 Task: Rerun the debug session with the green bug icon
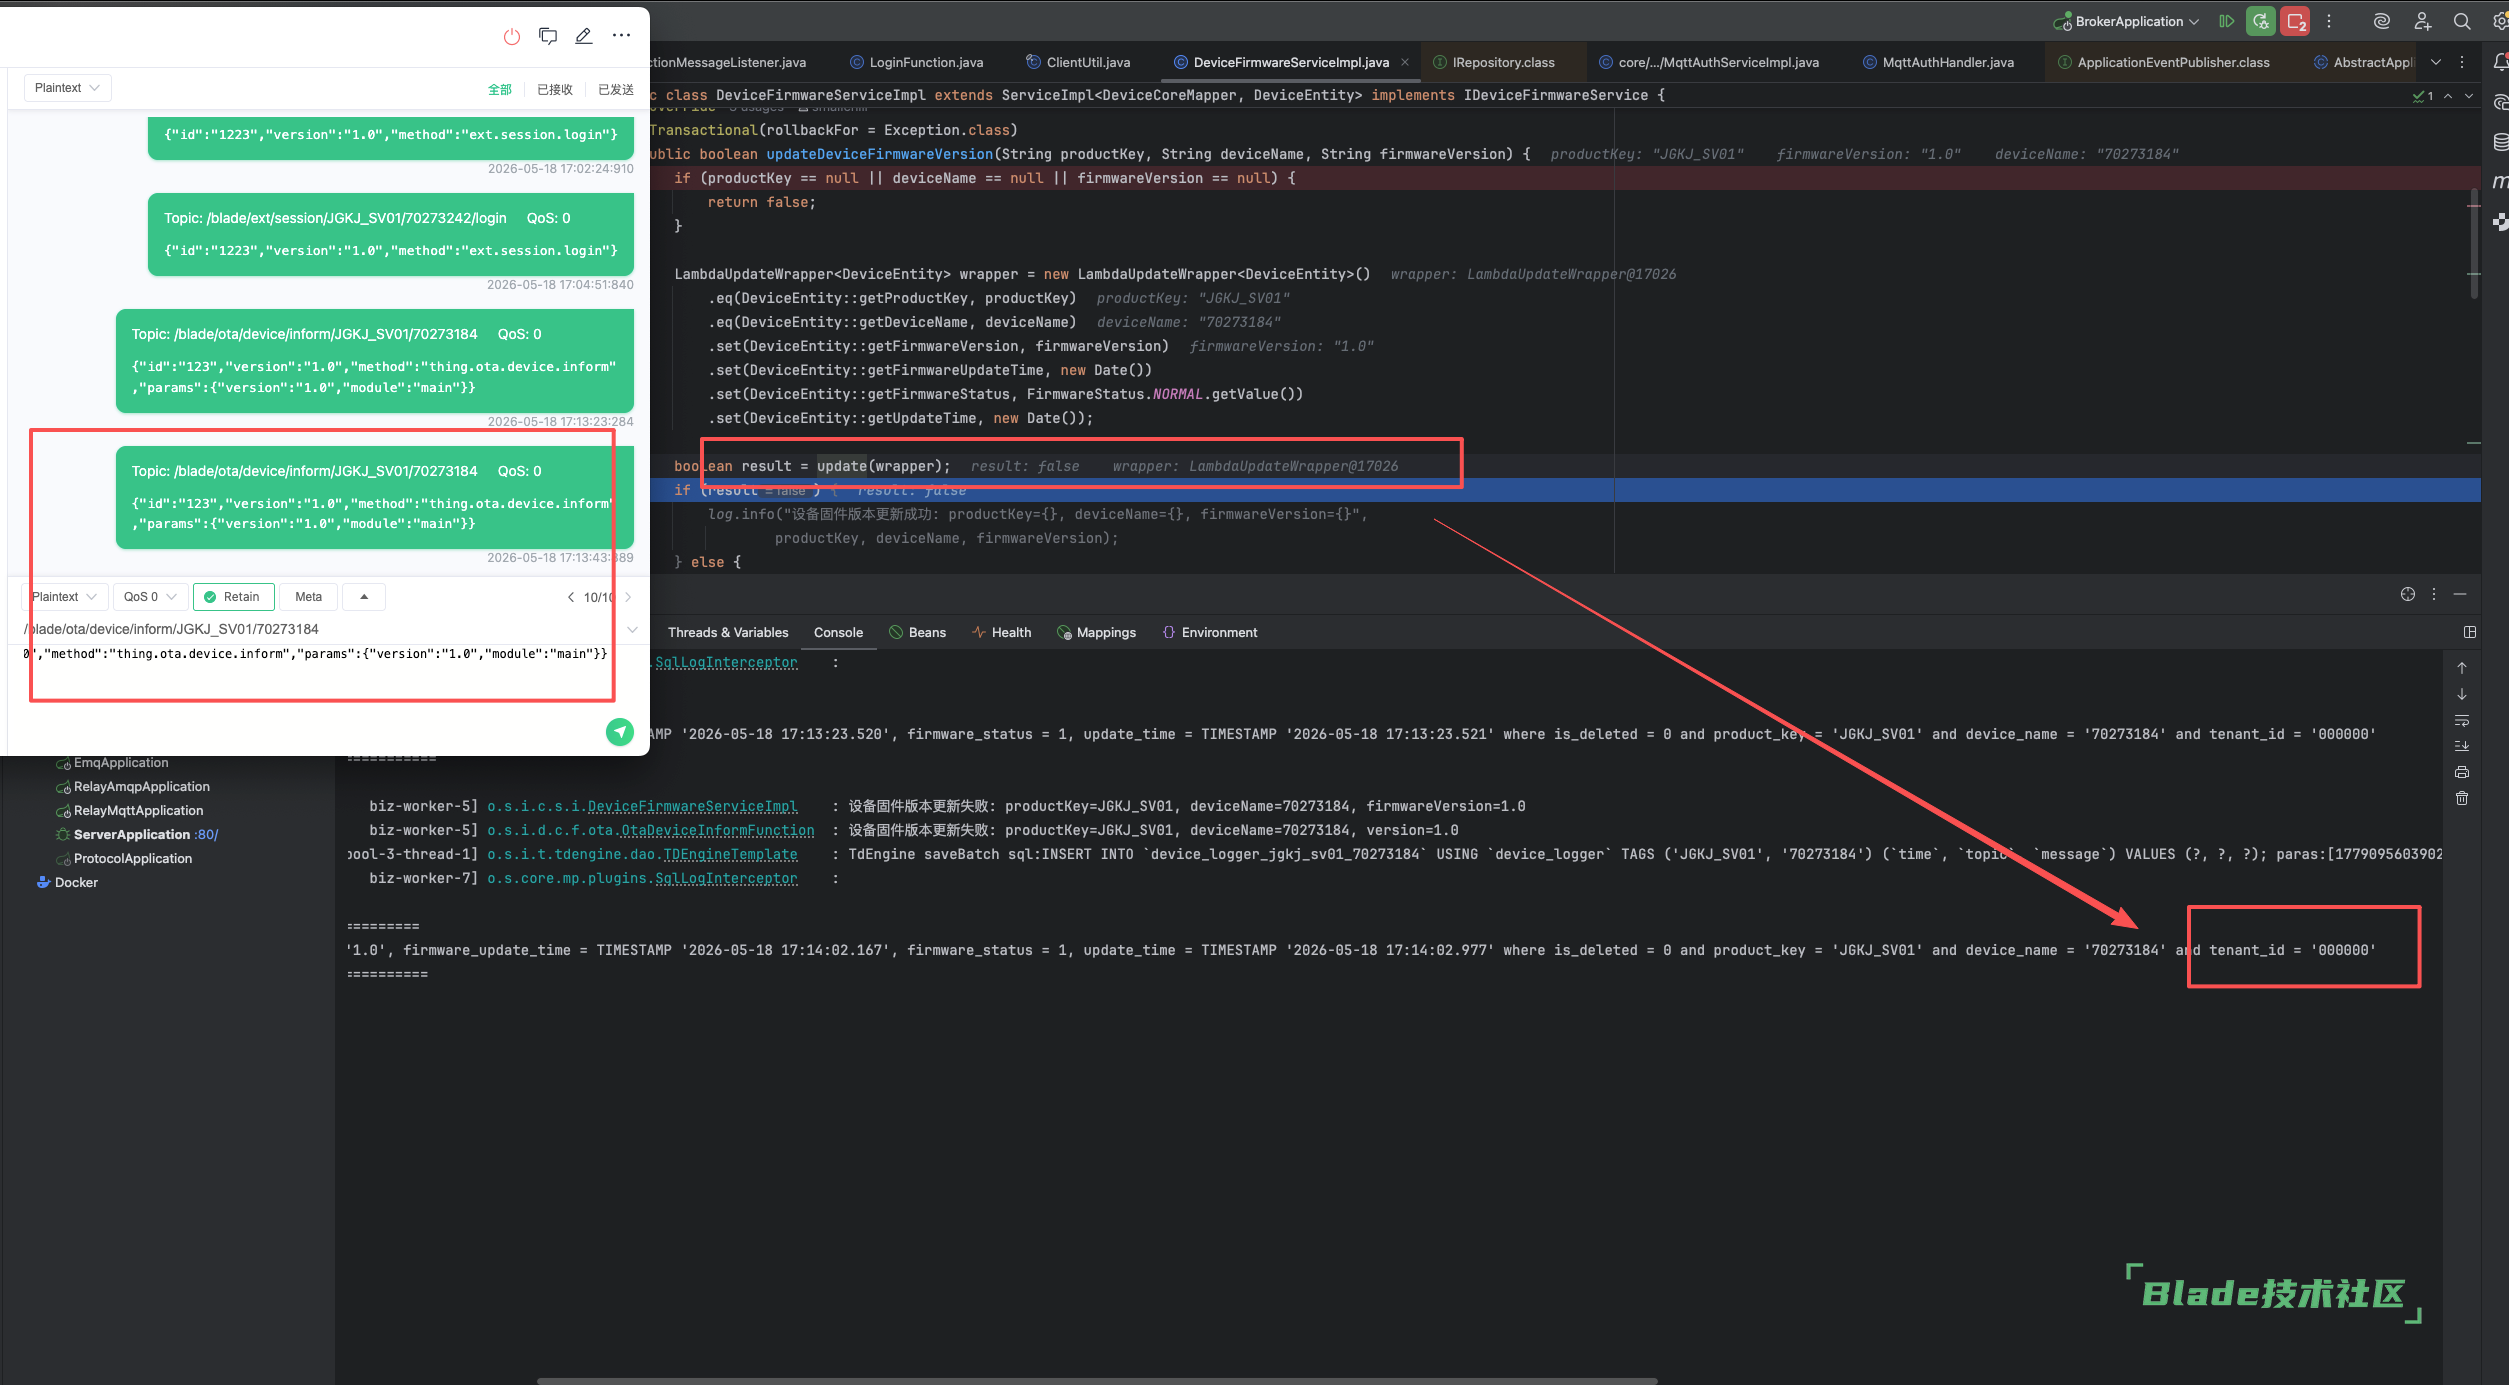pyautogui.click(x=2261, y=21)
